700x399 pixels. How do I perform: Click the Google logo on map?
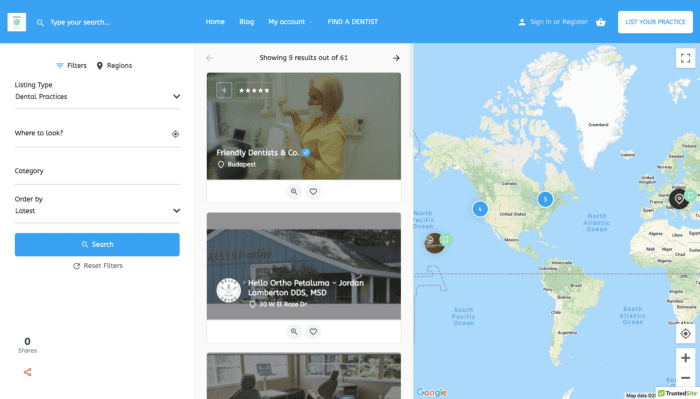pyautogui.click(x=431, y=392)
